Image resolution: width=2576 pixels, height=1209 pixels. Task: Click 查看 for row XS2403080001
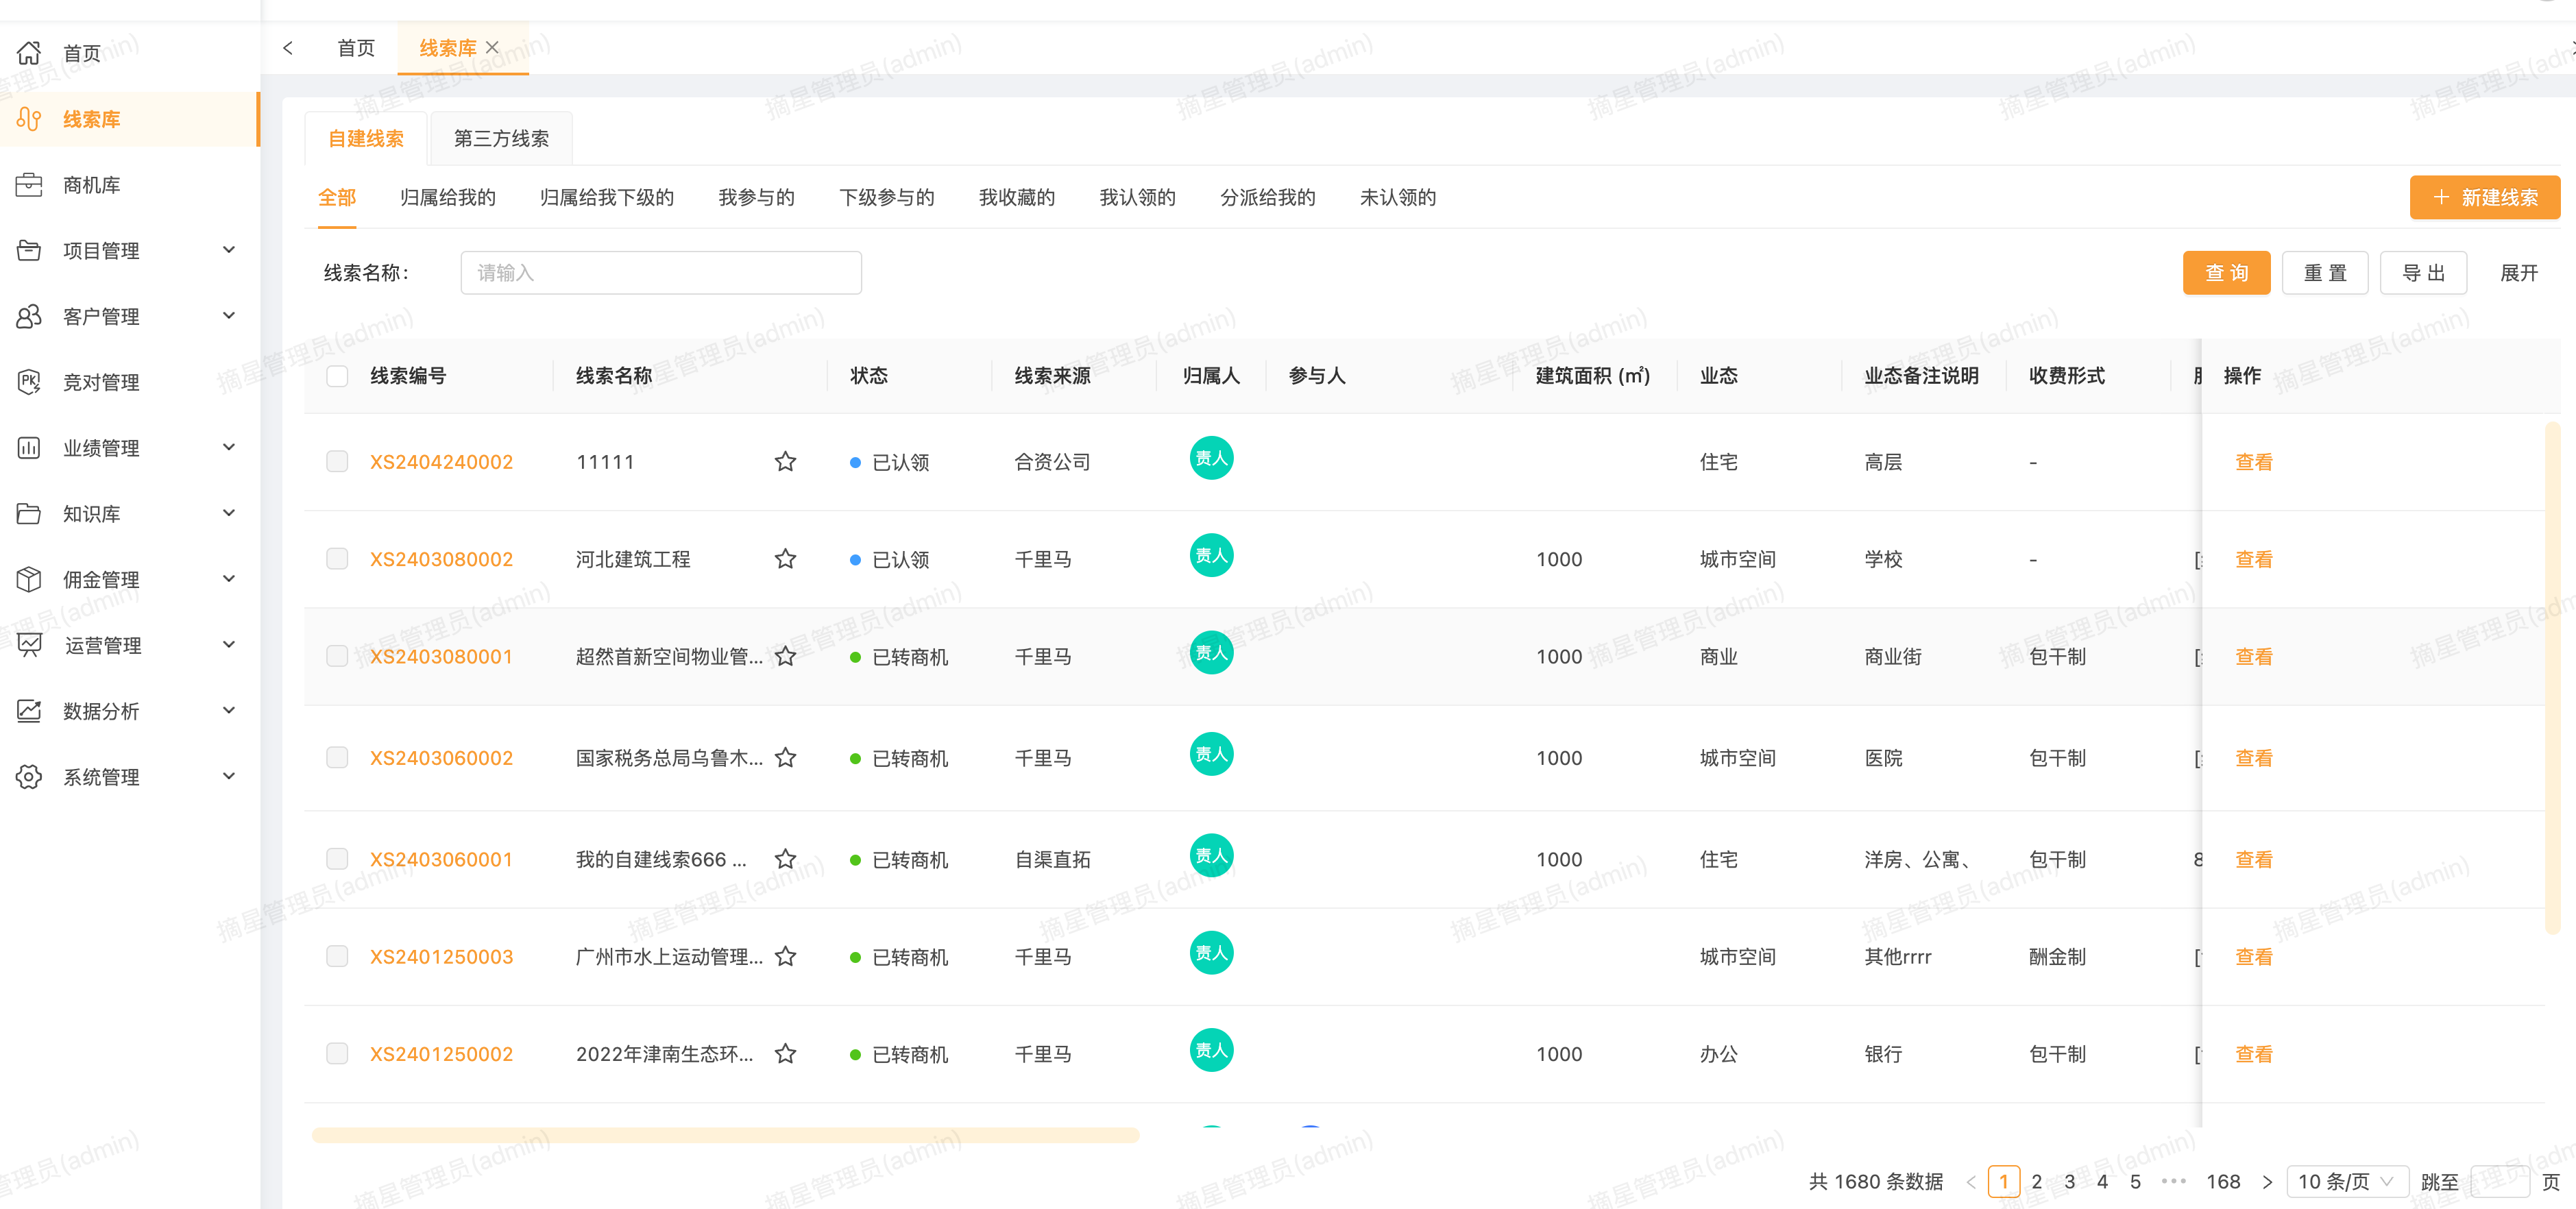(x=2253, y=656)
